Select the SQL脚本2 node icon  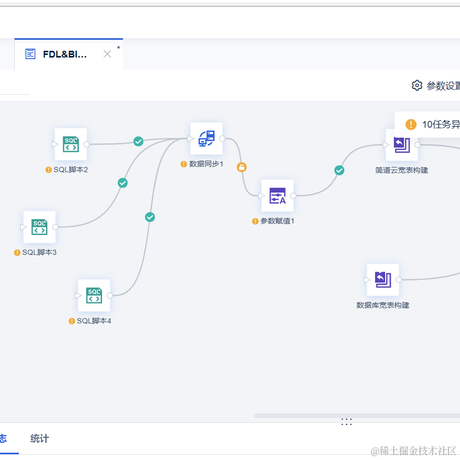(71, 144)
